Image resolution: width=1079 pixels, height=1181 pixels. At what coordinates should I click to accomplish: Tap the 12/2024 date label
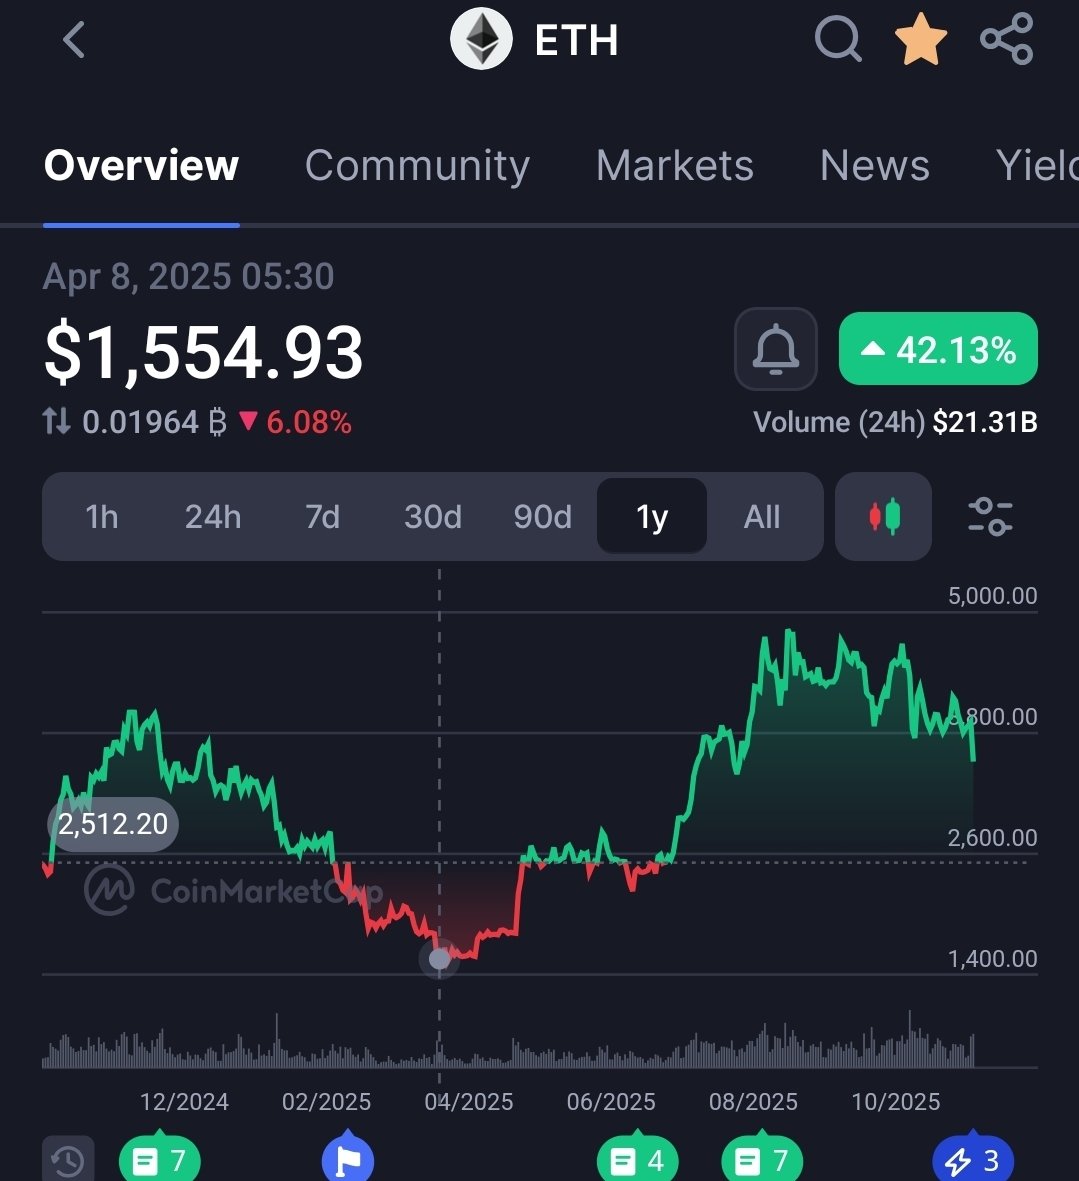[184, 1102]
